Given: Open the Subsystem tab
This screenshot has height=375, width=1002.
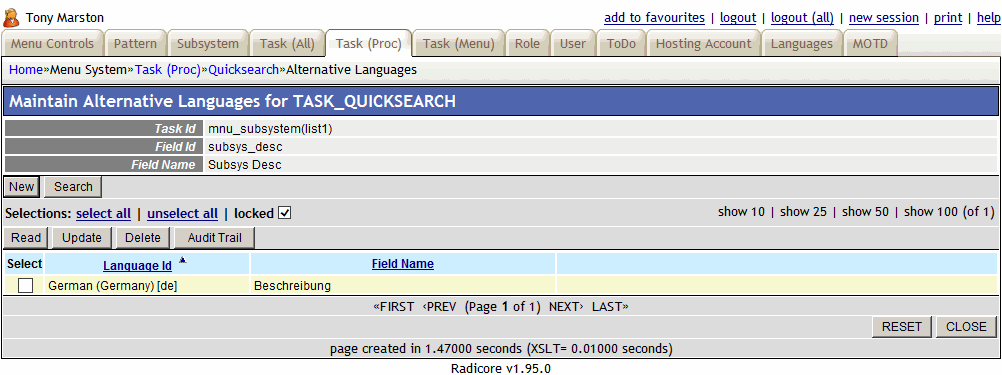Looking at the screenshot, I should (x=208, y=44).
